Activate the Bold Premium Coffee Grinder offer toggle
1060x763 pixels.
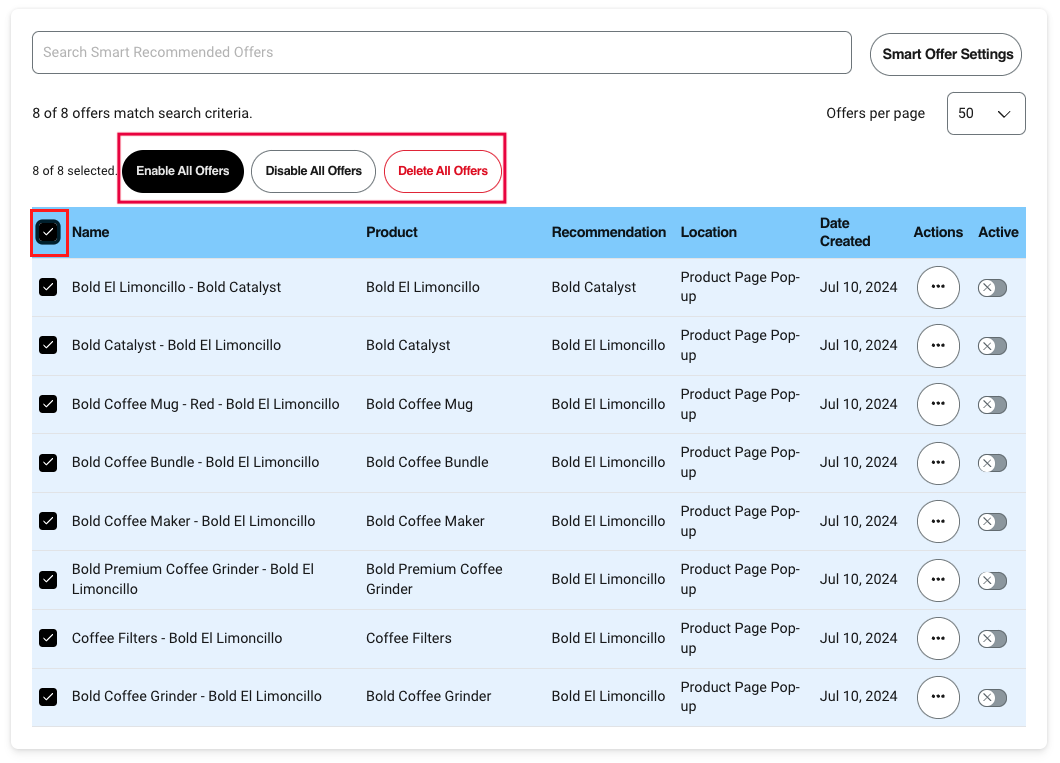tap(992, 581)
